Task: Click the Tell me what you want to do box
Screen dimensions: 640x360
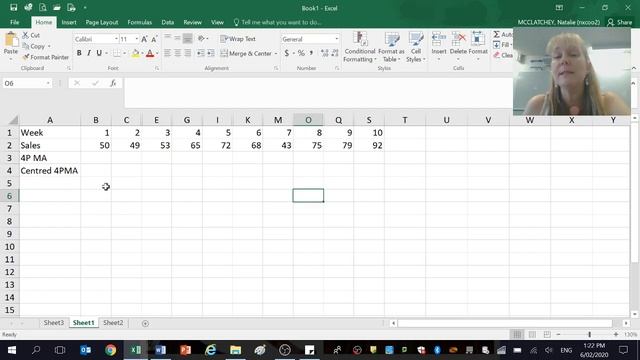Action: 278,22
